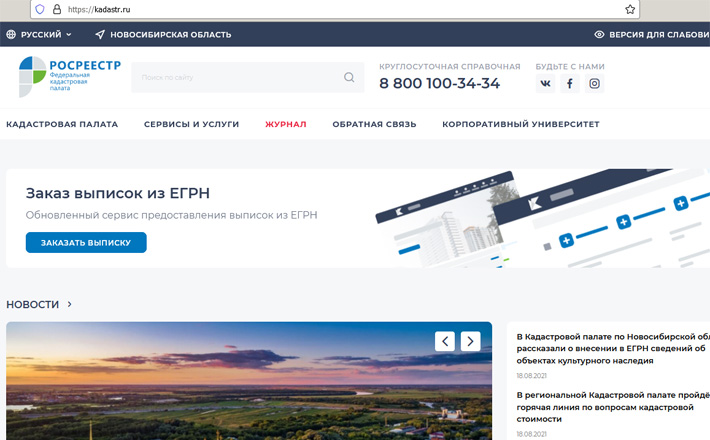Open the Facebook social icon
710x440 pixels.
(570, 83)
